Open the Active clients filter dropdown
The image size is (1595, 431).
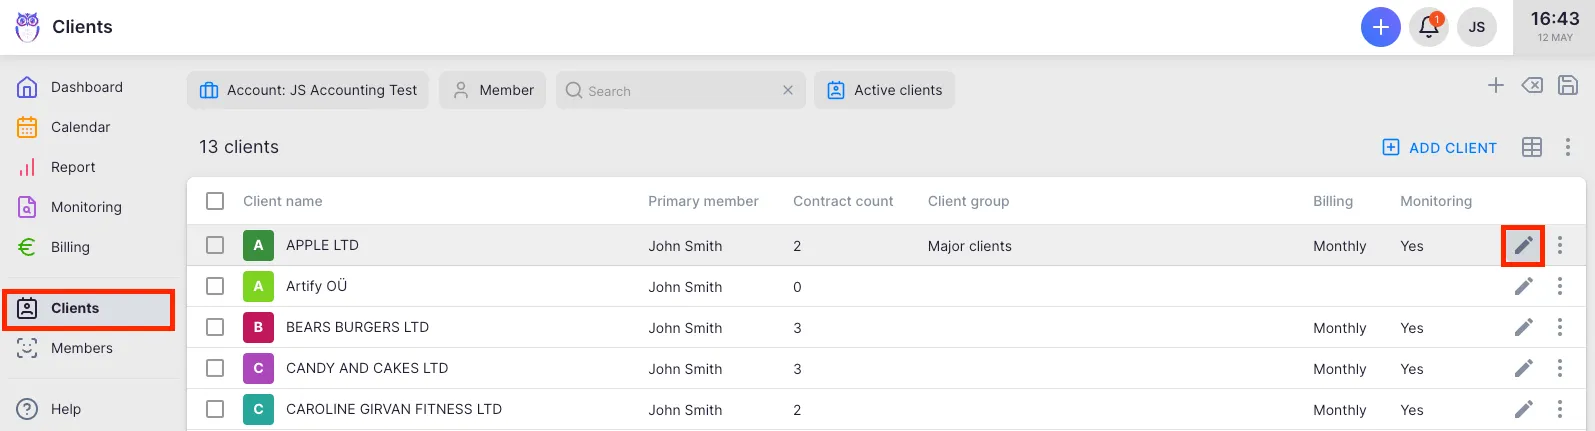point(884,90)
